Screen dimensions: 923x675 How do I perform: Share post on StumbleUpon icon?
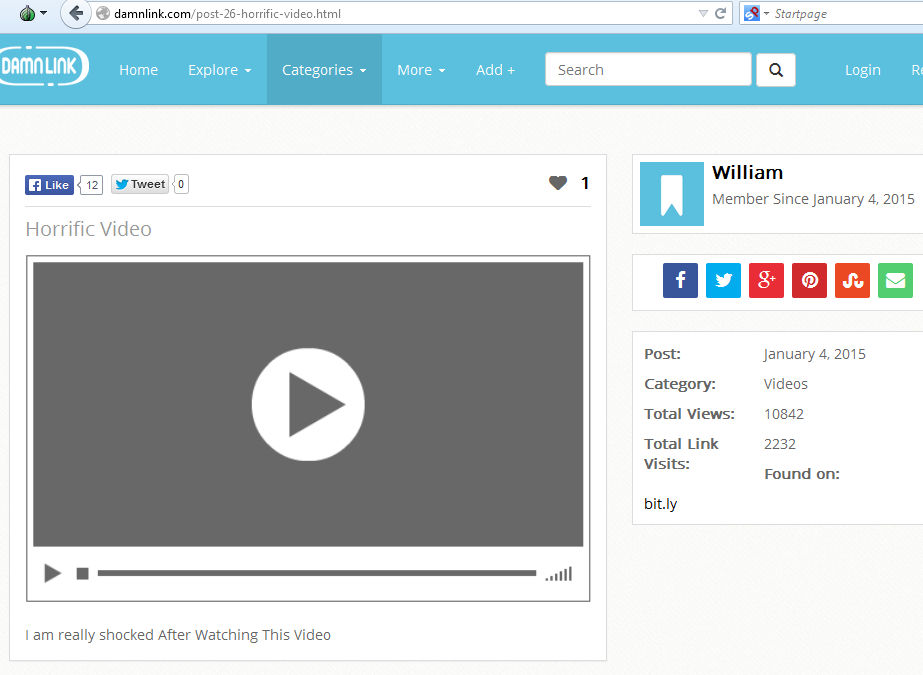click(852, 281)
